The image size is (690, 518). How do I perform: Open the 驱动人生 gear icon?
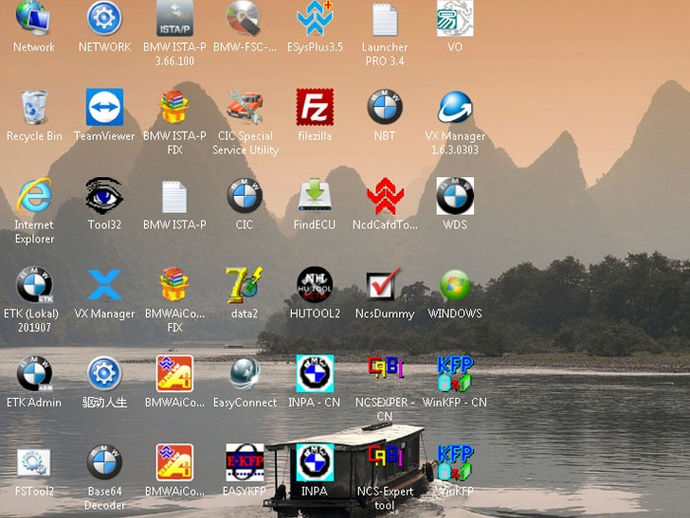(x=104, y=373)
